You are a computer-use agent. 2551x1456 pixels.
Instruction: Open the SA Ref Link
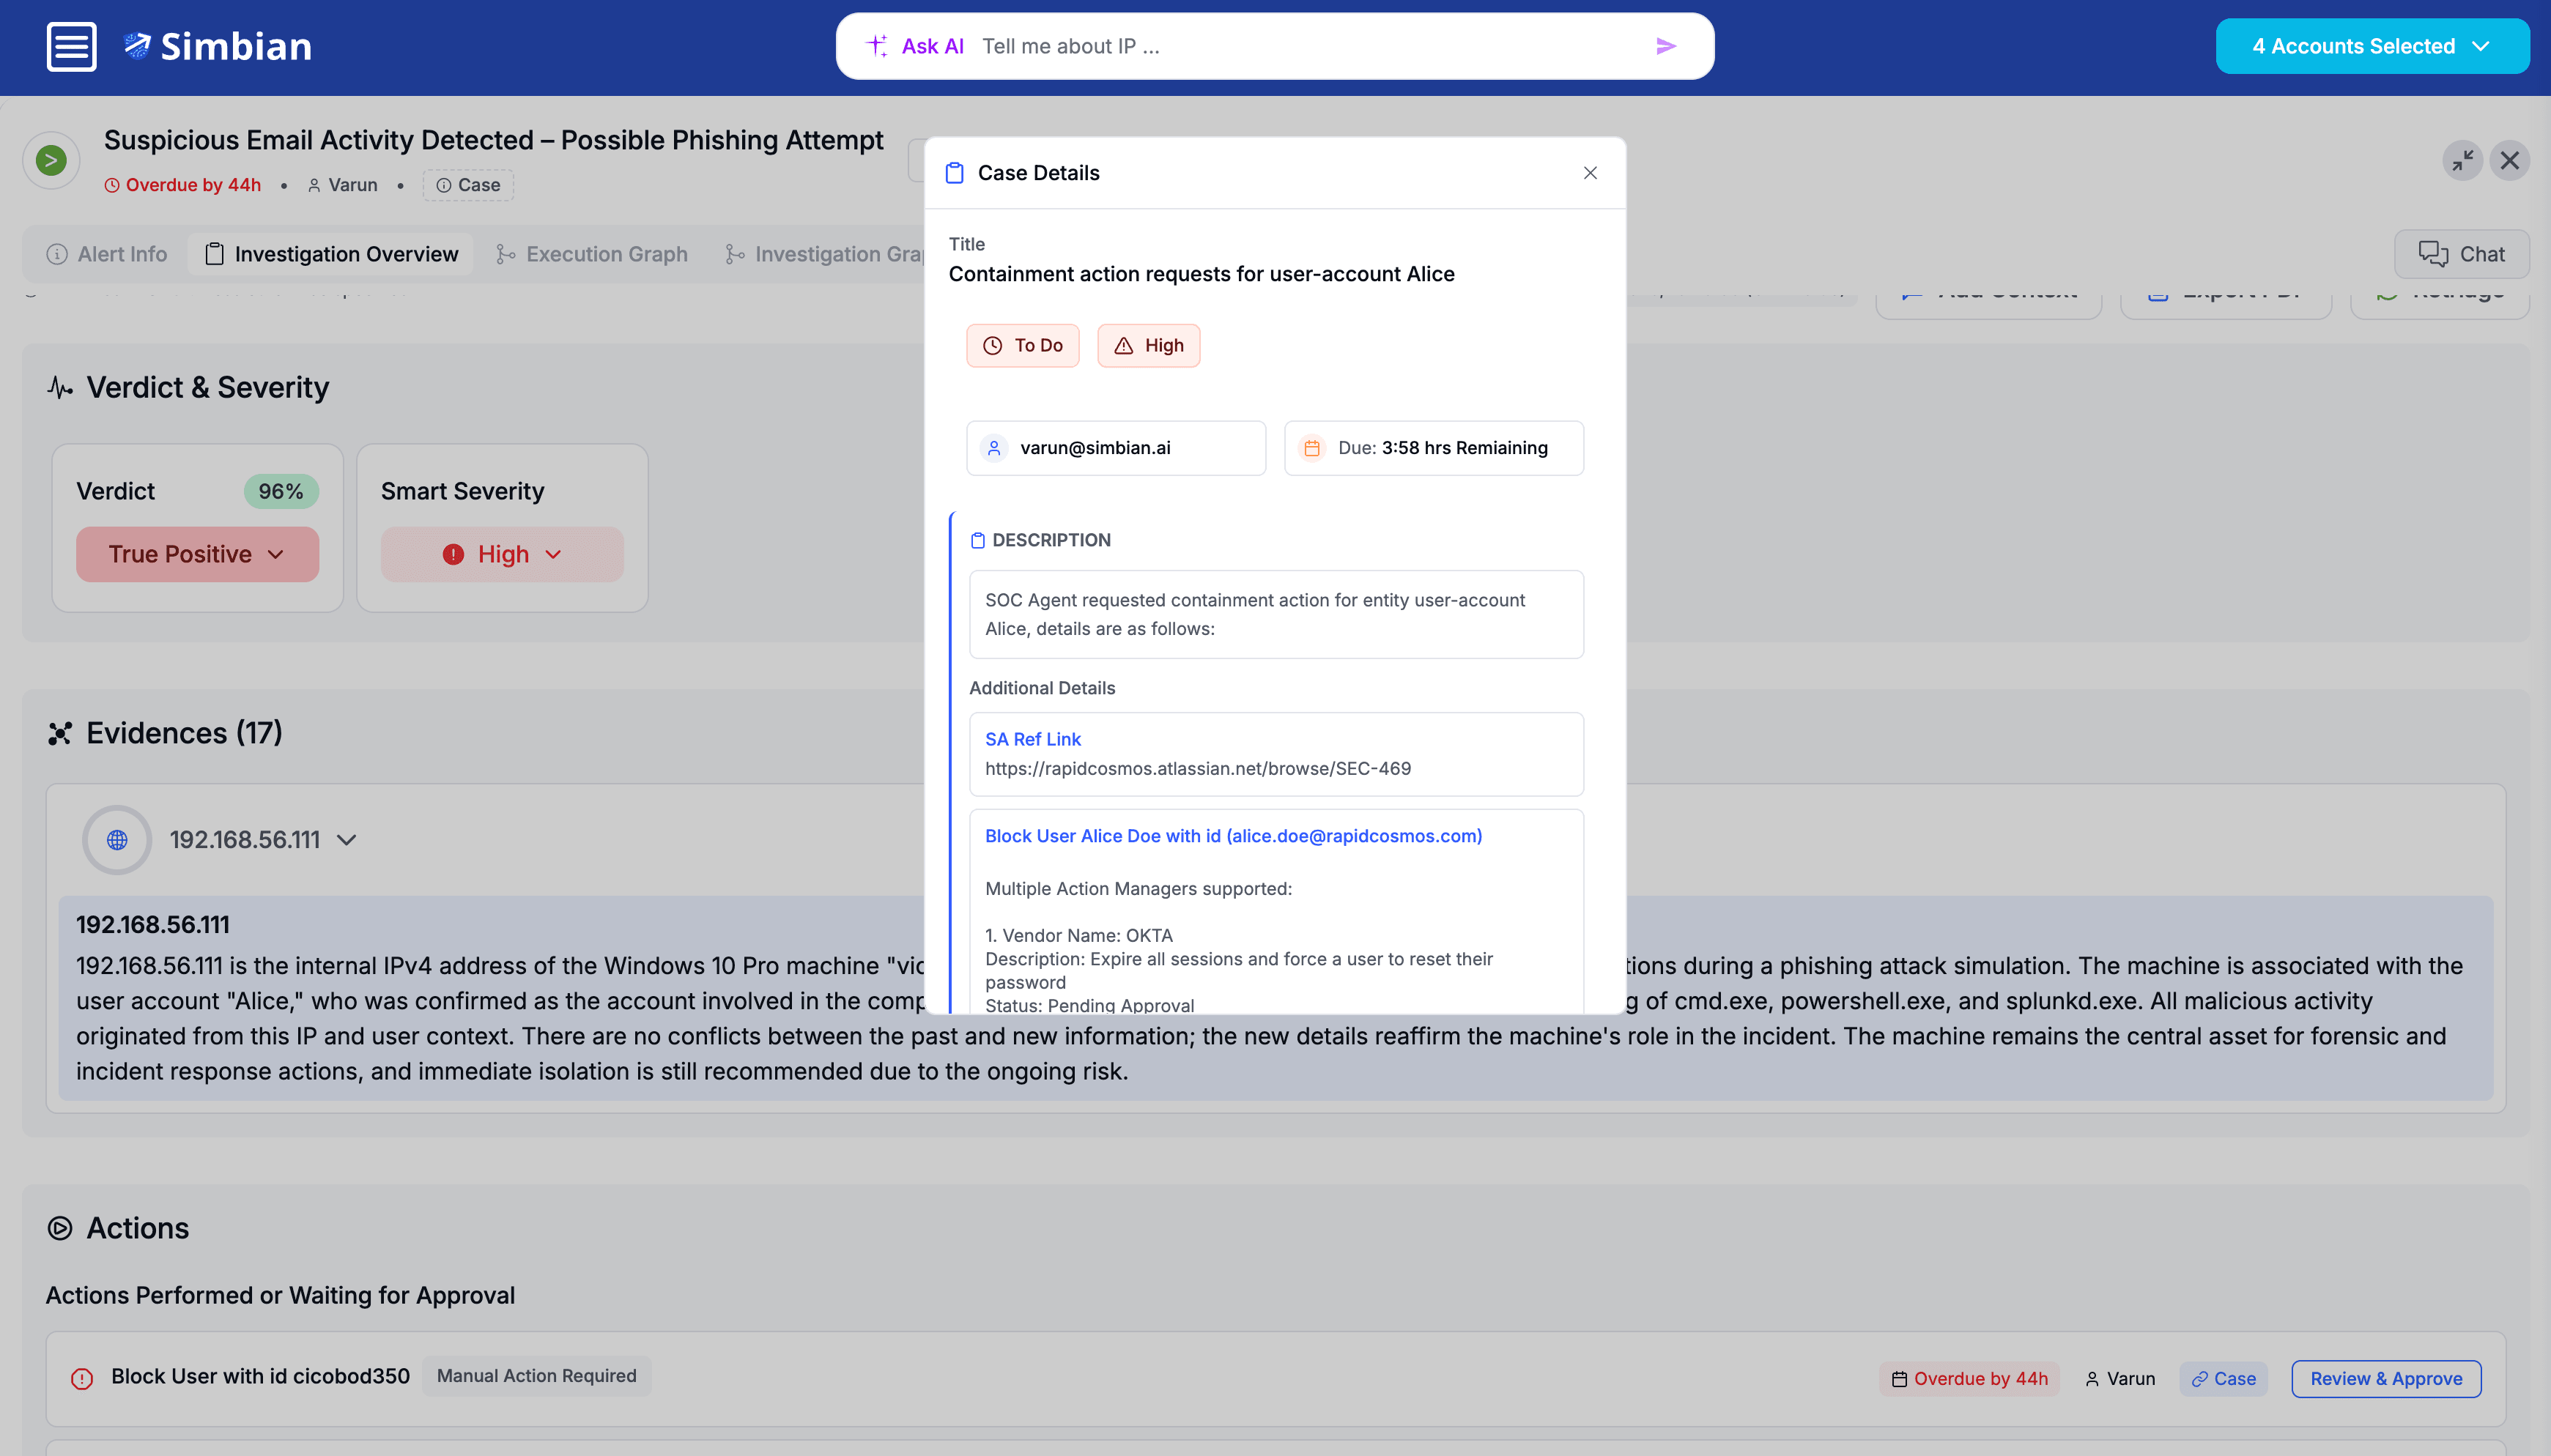click(x=1032, y=739)
